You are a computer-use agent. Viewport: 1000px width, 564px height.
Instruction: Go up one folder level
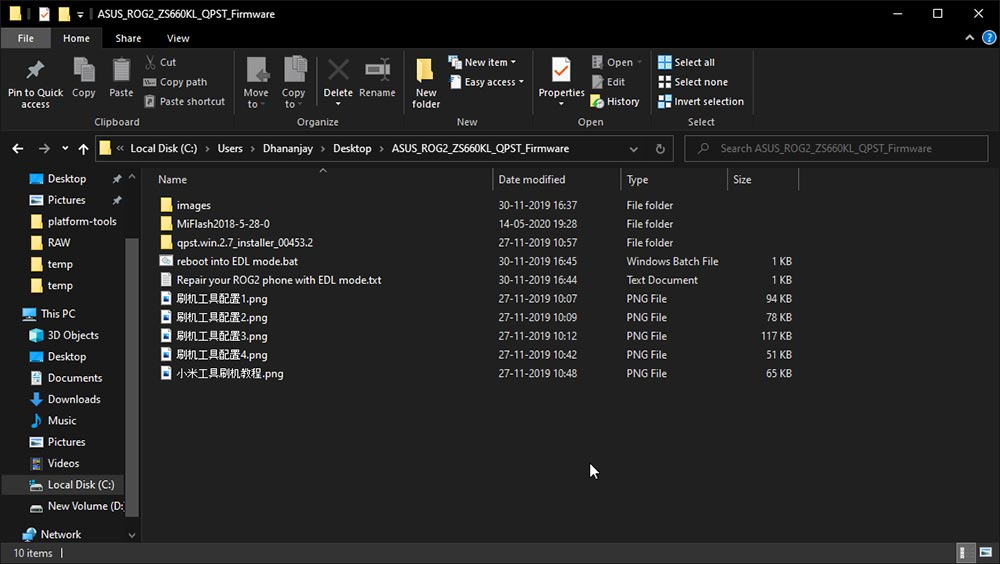tap(83, 149)
